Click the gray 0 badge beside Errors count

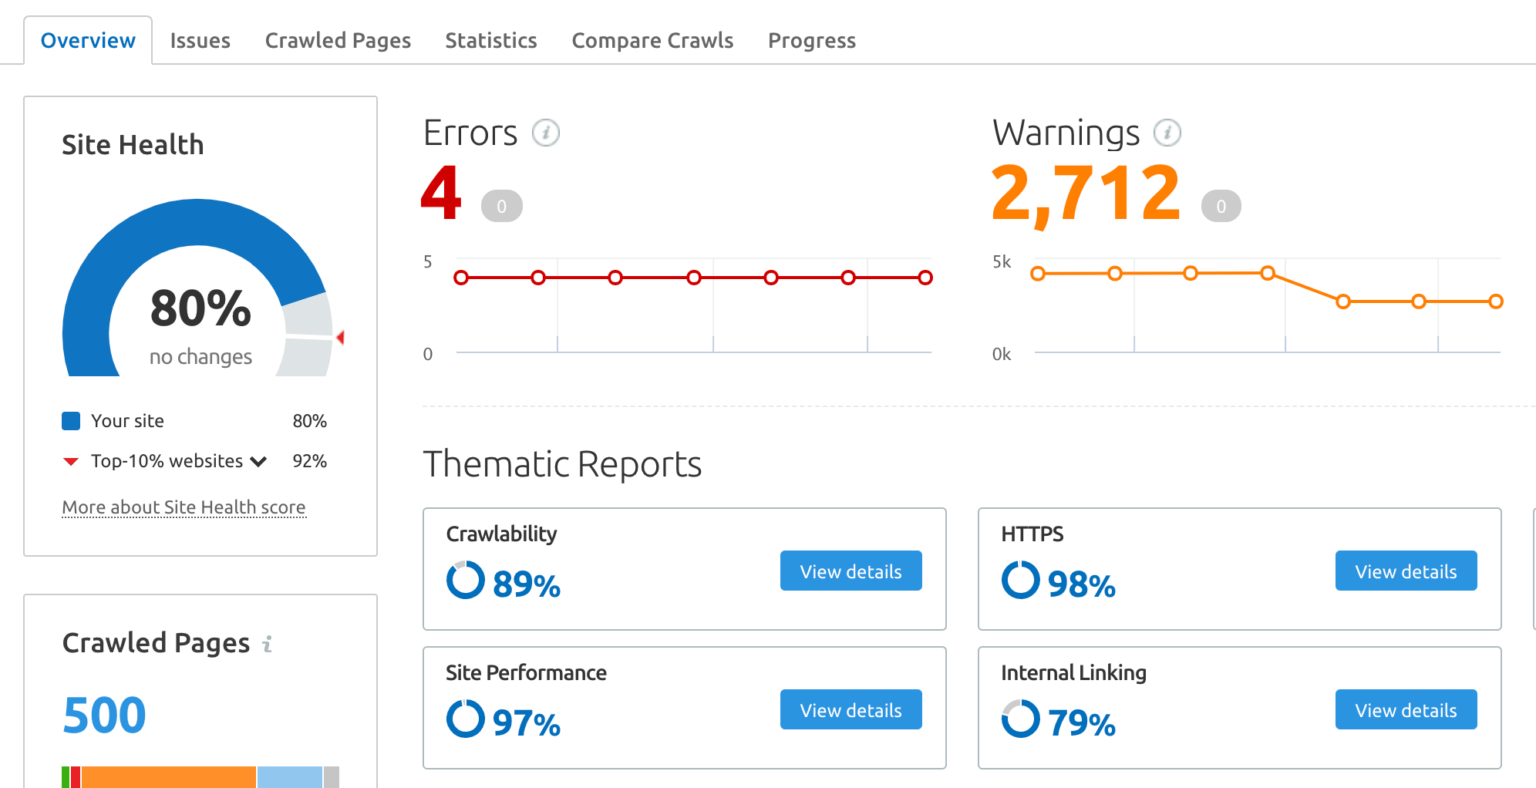(502, 206)
